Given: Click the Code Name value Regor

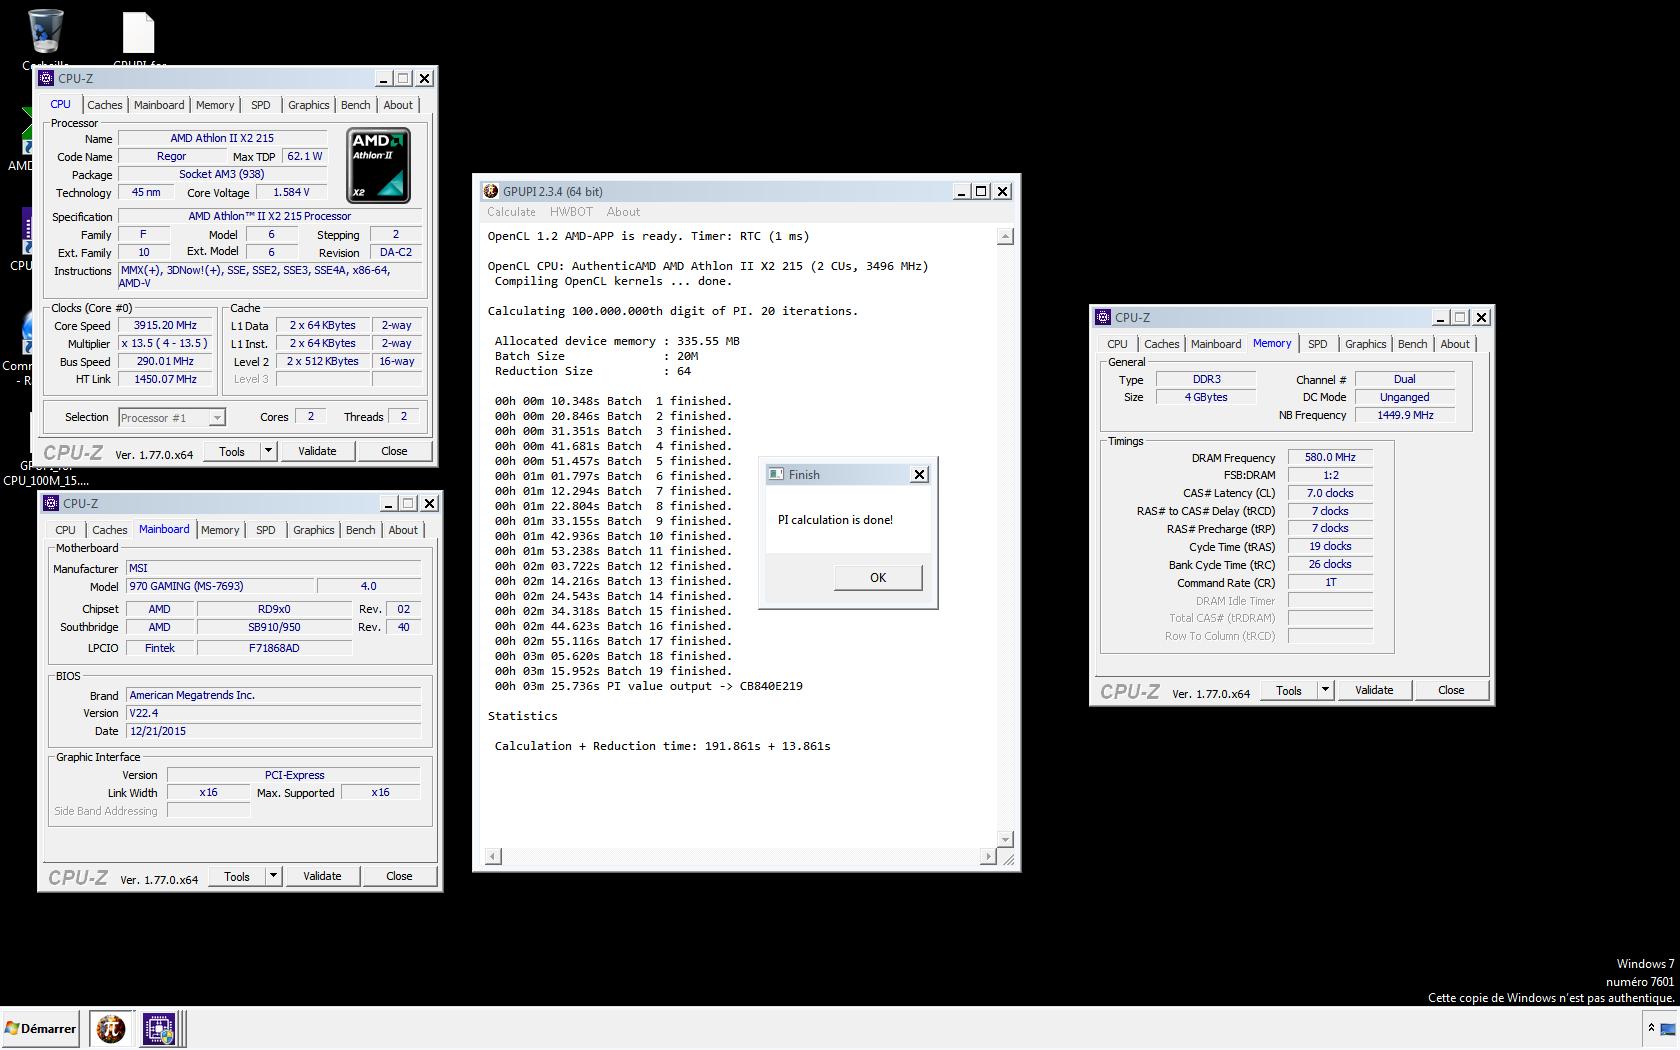Looking at the screenshot, I should coord(171,156).
